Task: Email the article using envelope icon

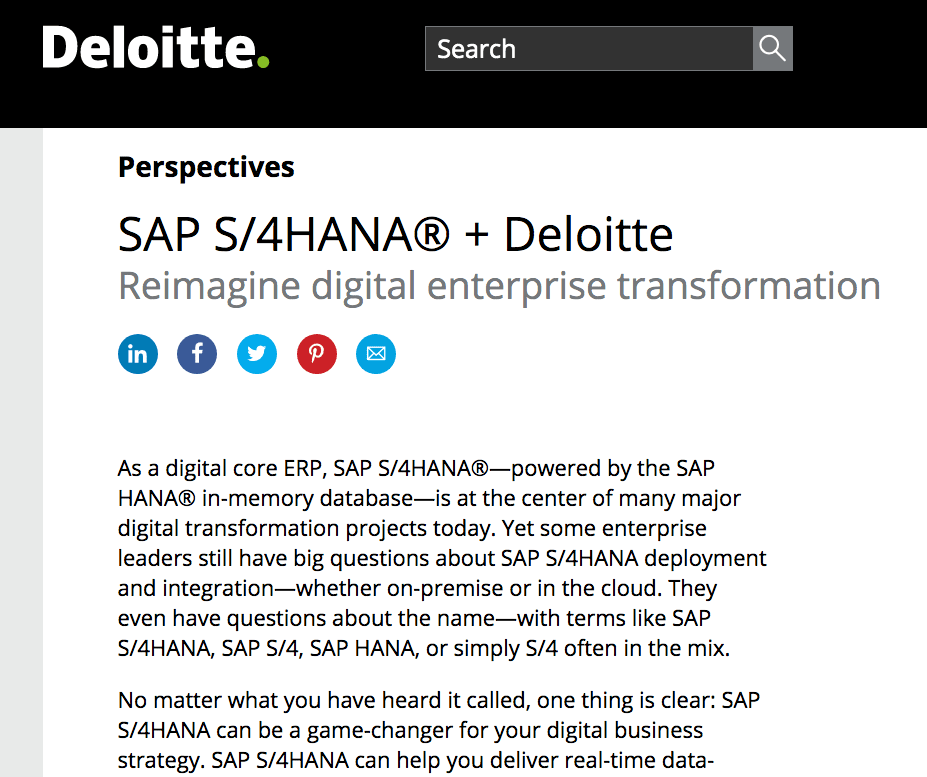Action: [x=375, y=354]
